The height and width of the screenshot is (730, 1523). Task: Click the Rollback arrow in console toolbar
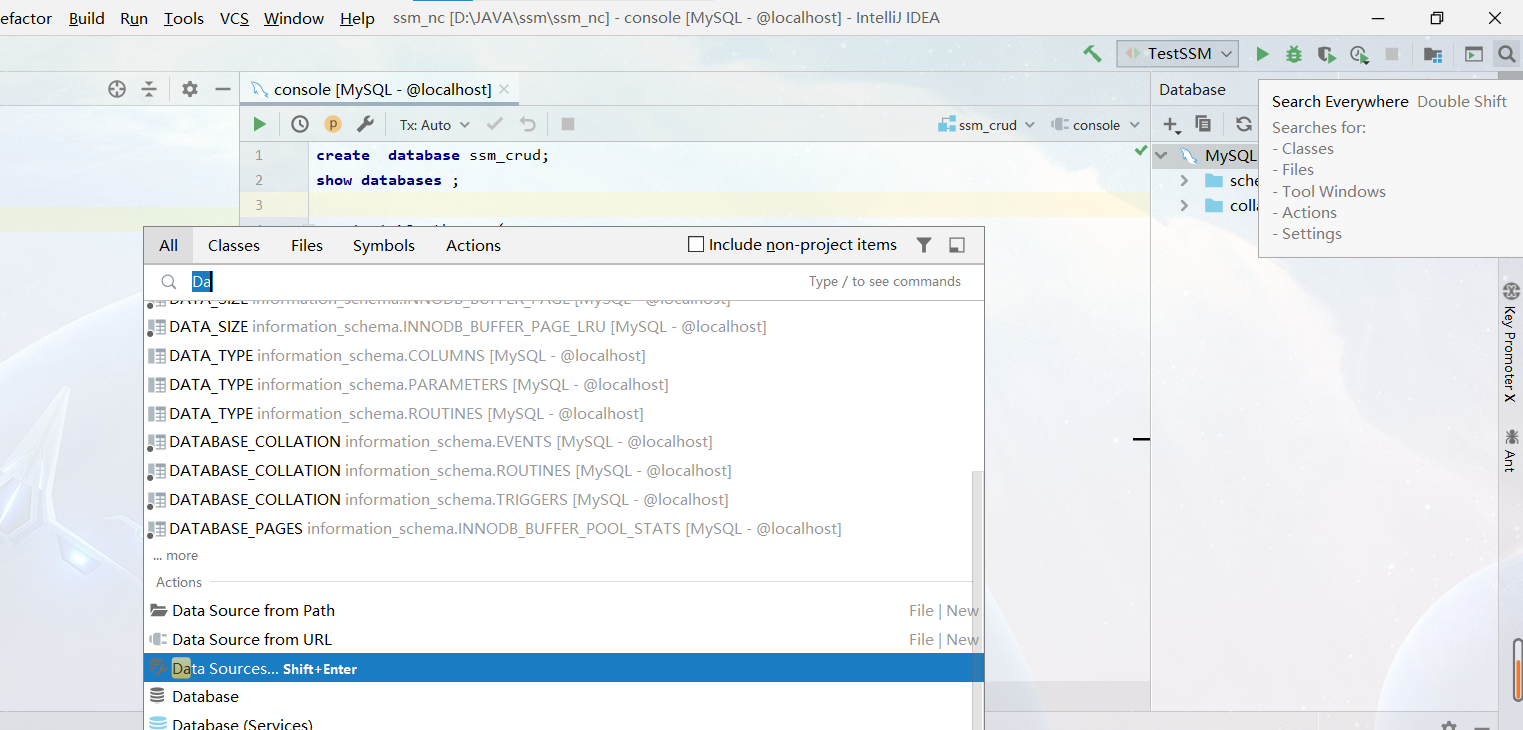(x=528, y=125)
